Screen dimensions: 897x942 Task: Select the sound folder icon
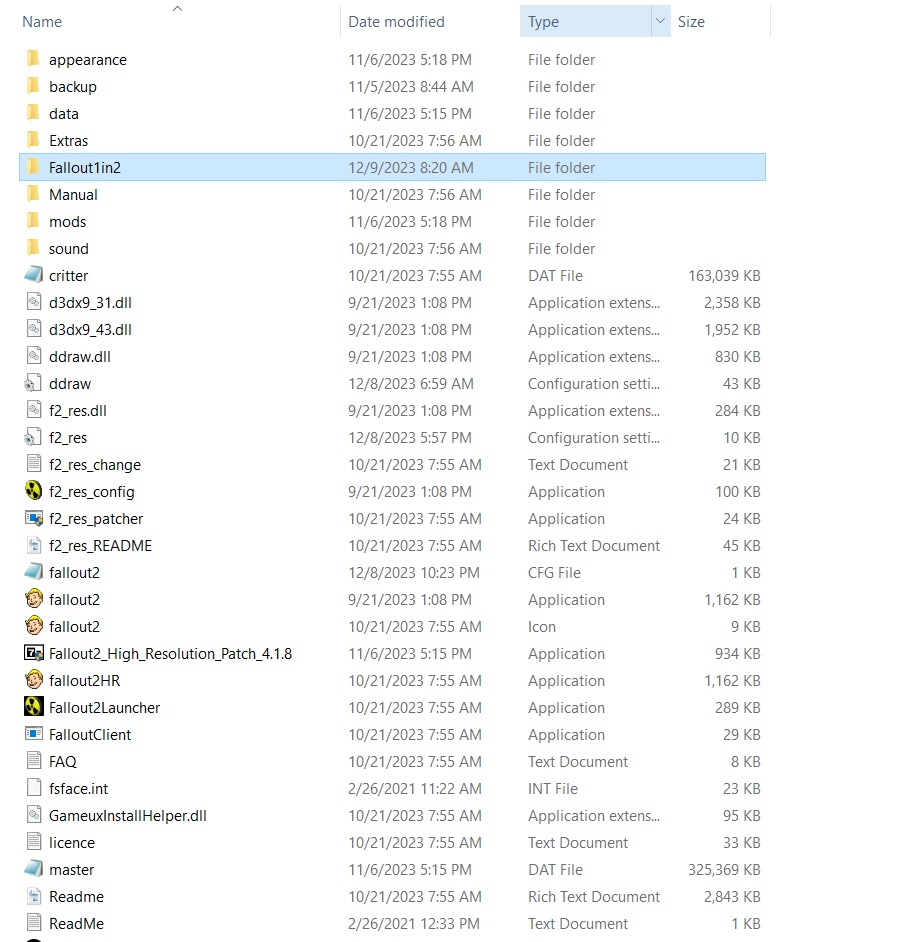point(34,248)
